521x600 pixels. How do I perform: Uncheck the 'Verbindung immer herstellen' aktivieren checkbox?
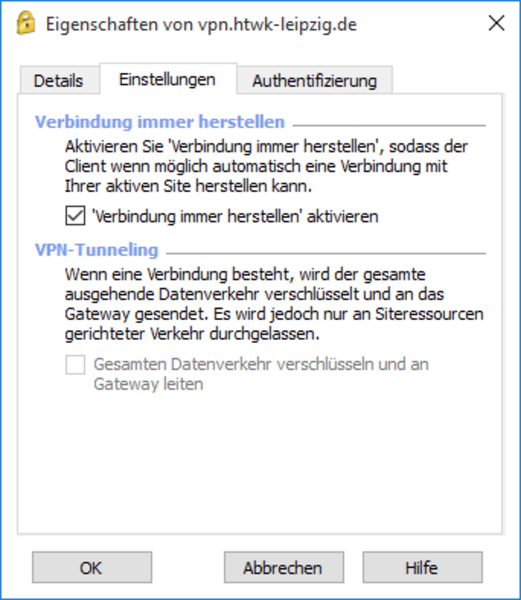[x=75, y=216]
